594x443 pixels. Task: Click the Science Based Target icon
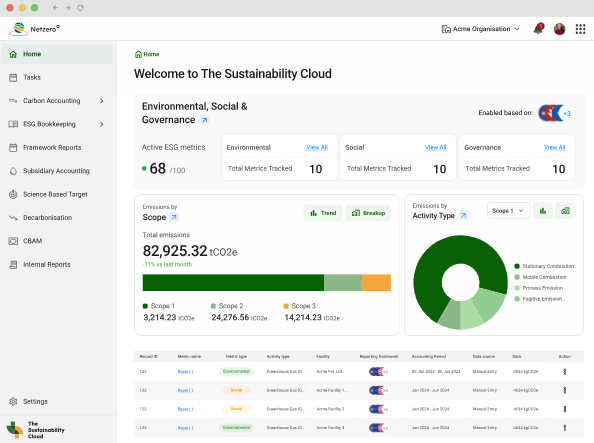(x=13, y=194)
